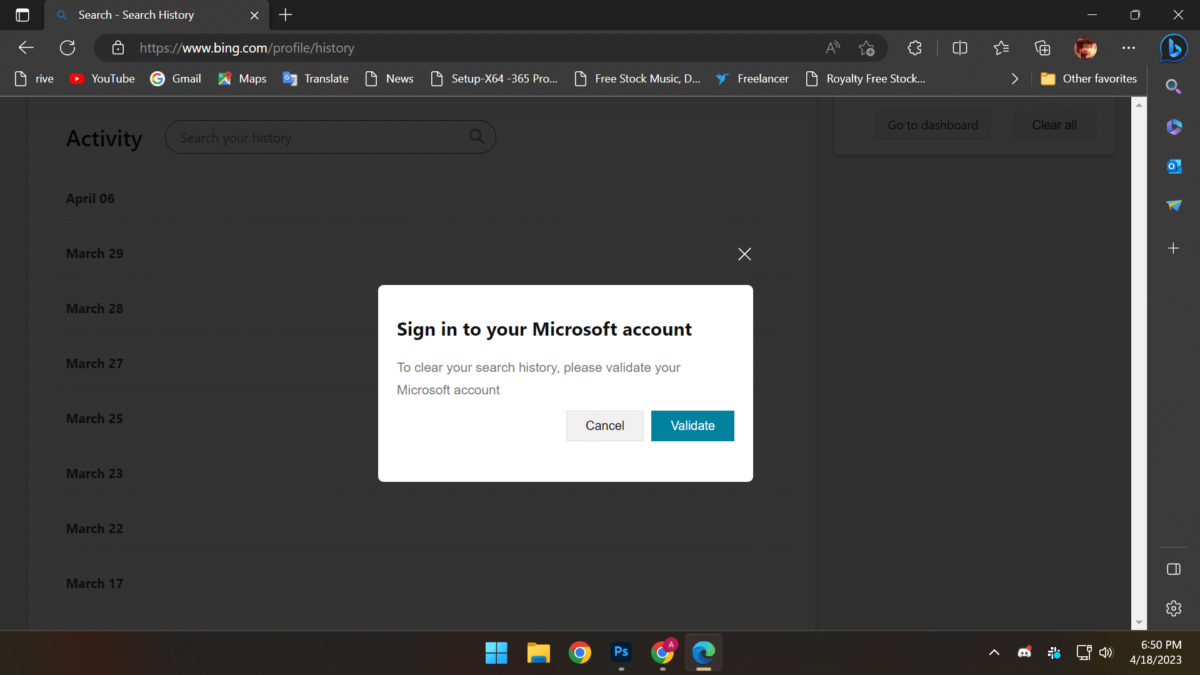1200x675 pixels.
Task: Open the Royalty Free Stock bookmark
Action: coord(866,78)
